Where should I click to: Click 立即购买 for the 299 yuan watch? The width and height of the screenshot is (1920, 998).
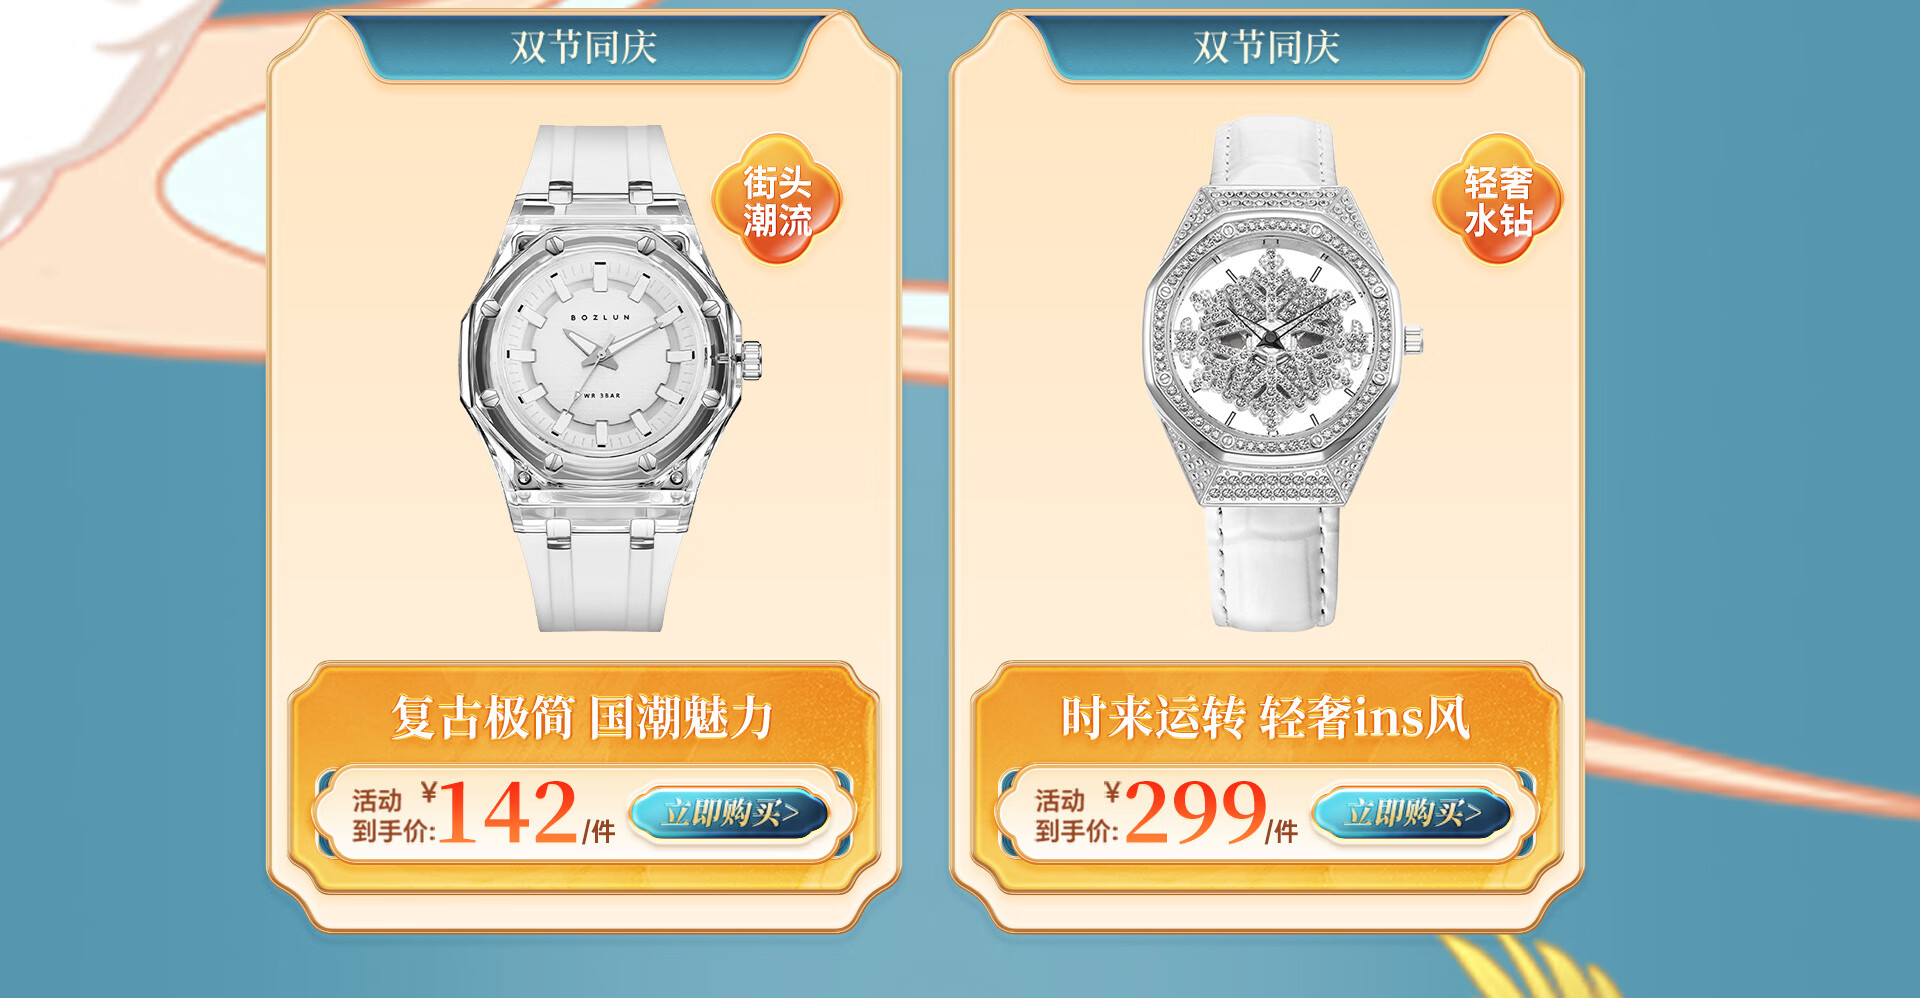pos(1412,812)
